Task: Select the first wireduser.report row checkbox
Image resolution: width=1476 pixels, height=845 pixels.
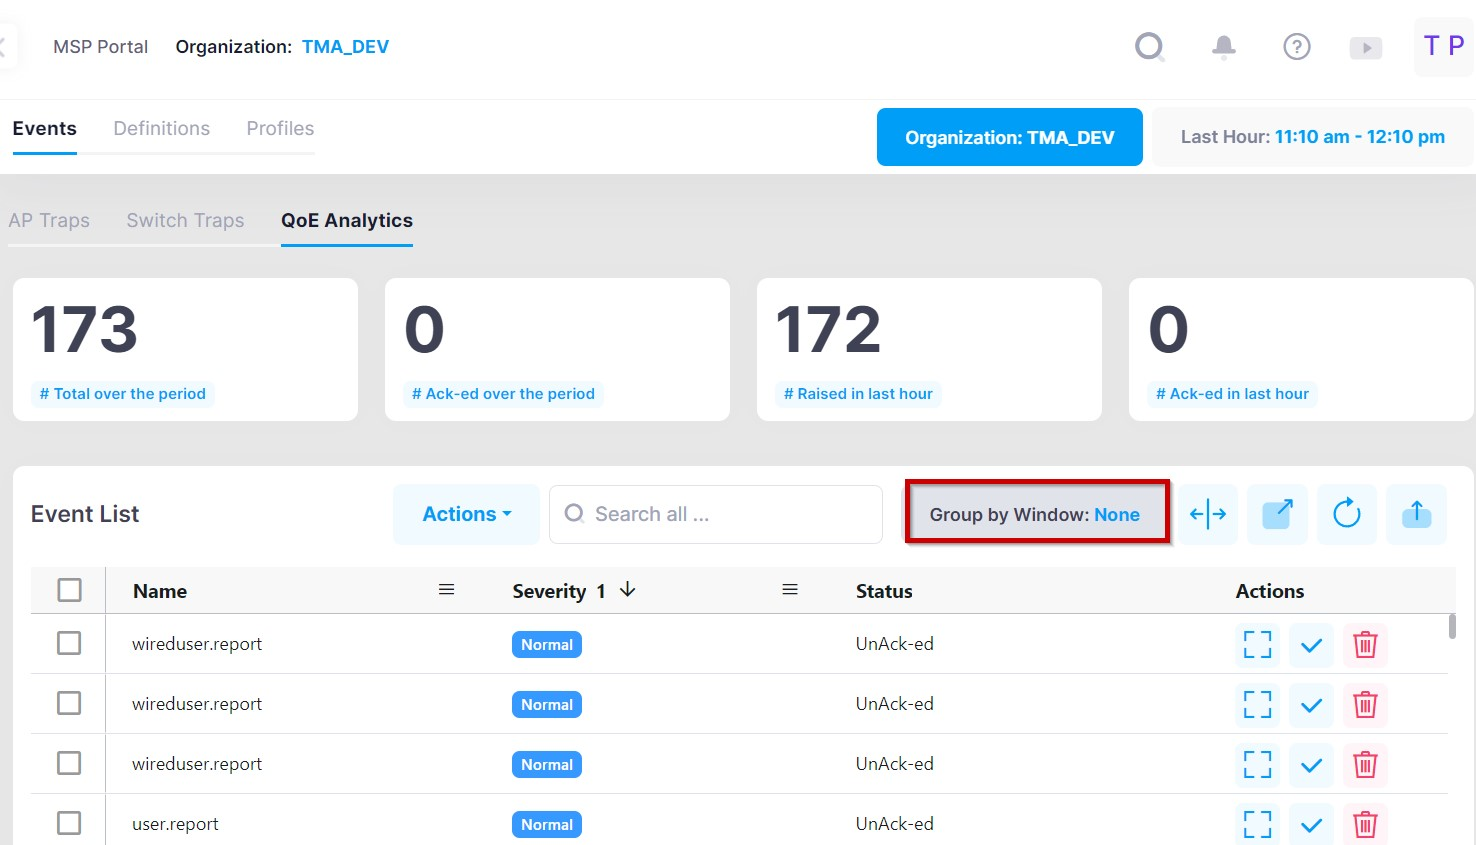Action: (x=69, y=643)
